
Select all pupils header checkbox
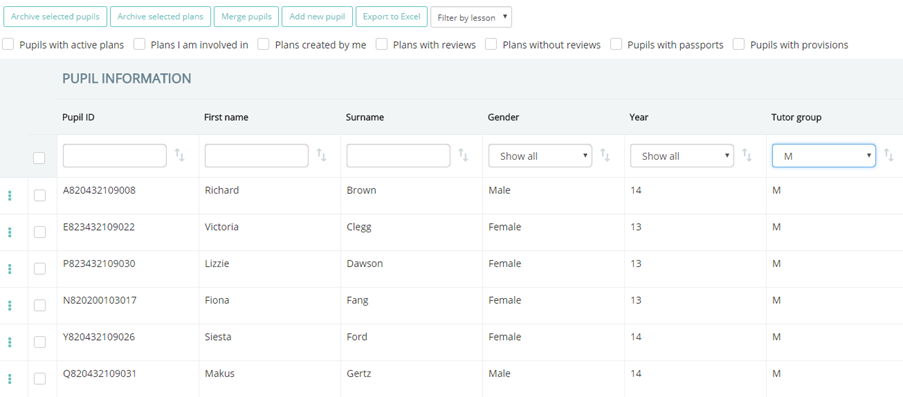[39, 158]
